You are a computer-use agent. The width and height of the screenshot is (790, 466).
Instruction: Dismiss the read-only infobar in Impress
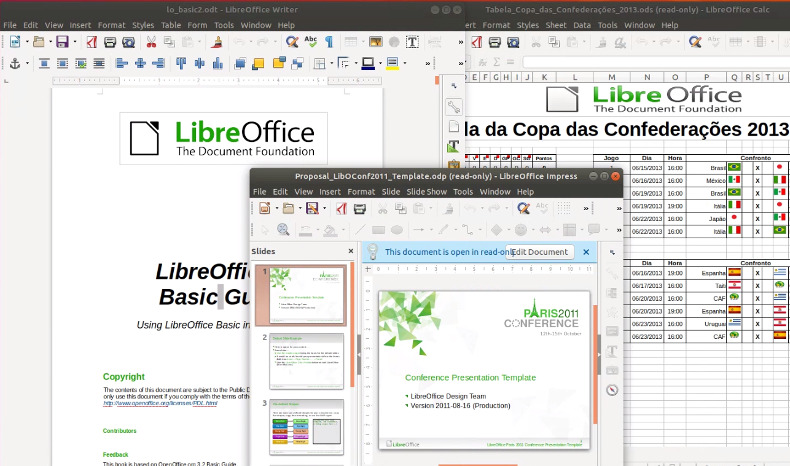586,252
